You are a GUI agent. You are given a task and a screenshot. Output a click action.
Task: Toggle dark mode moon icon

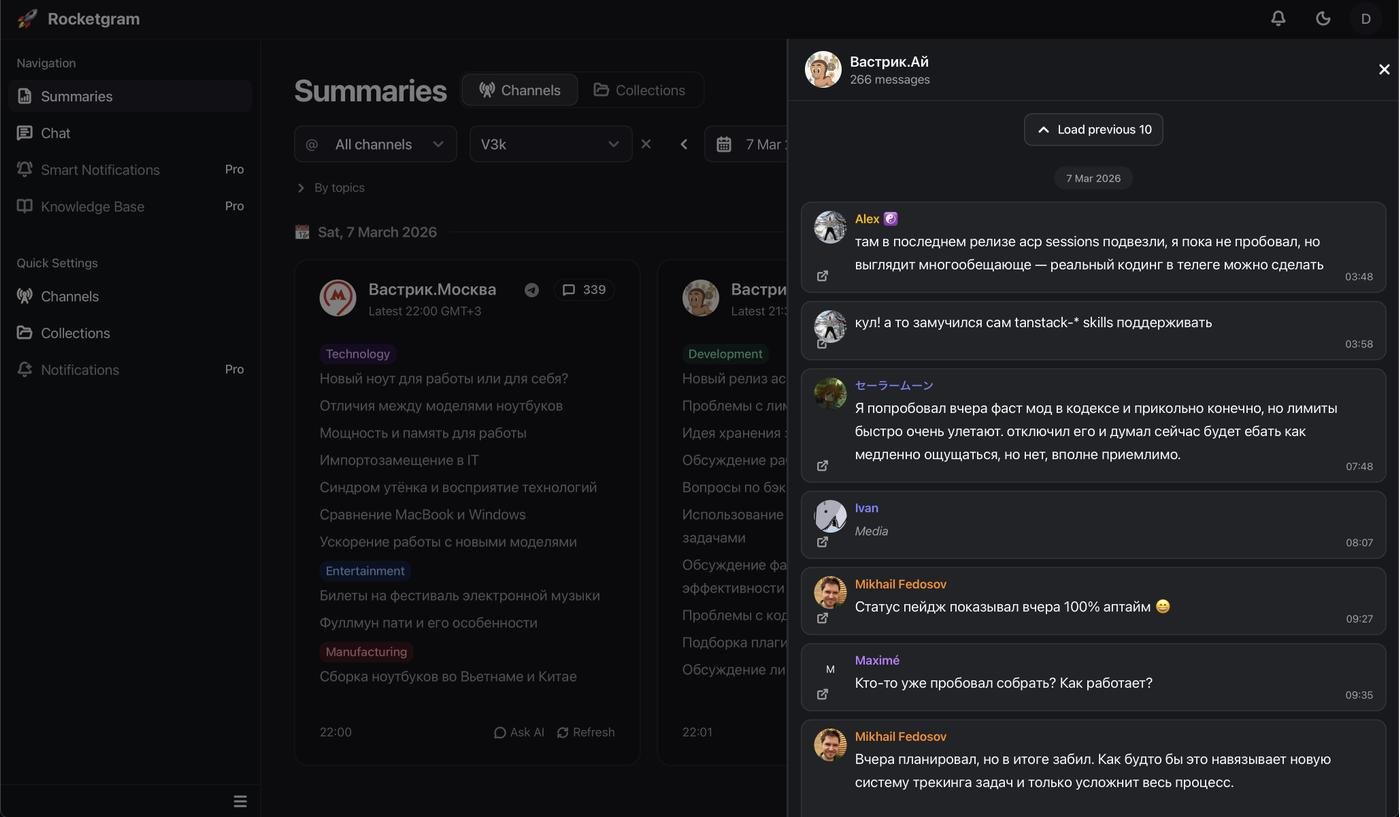point(1323,18)
